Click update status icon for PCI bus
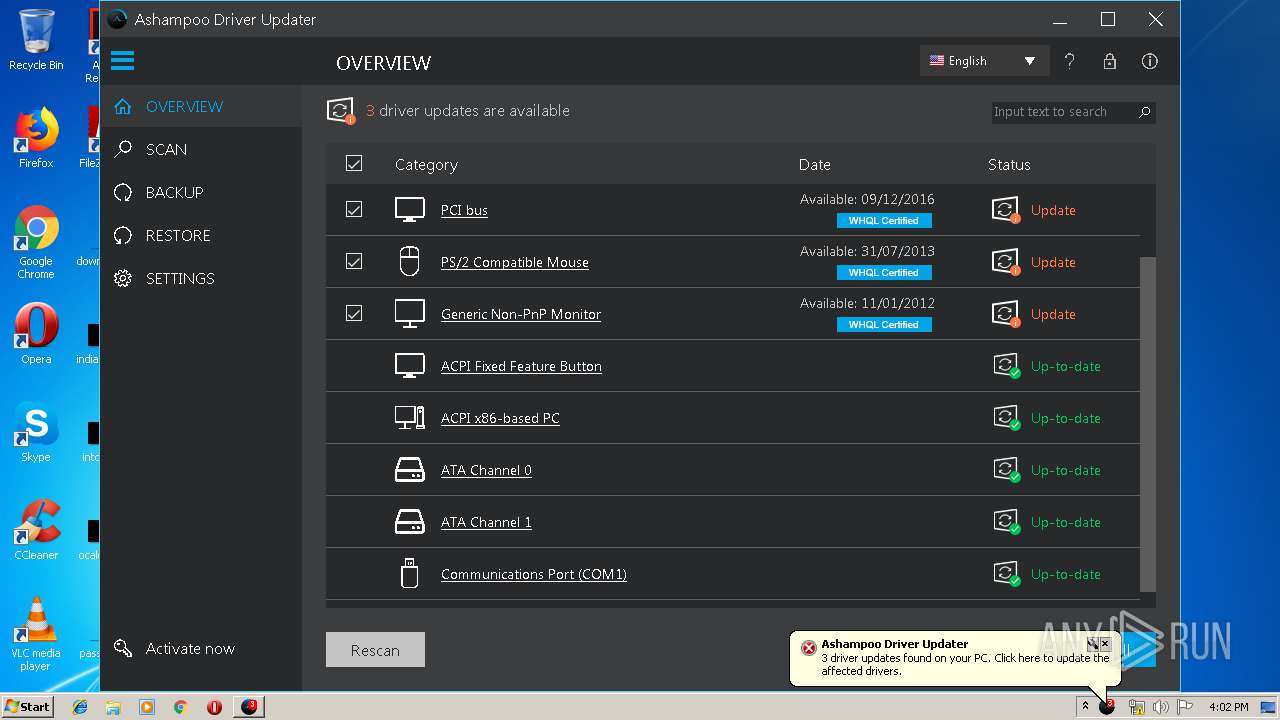This screenshot has width=1280, height=720. pyautogui.click(x=1006, y=210)
